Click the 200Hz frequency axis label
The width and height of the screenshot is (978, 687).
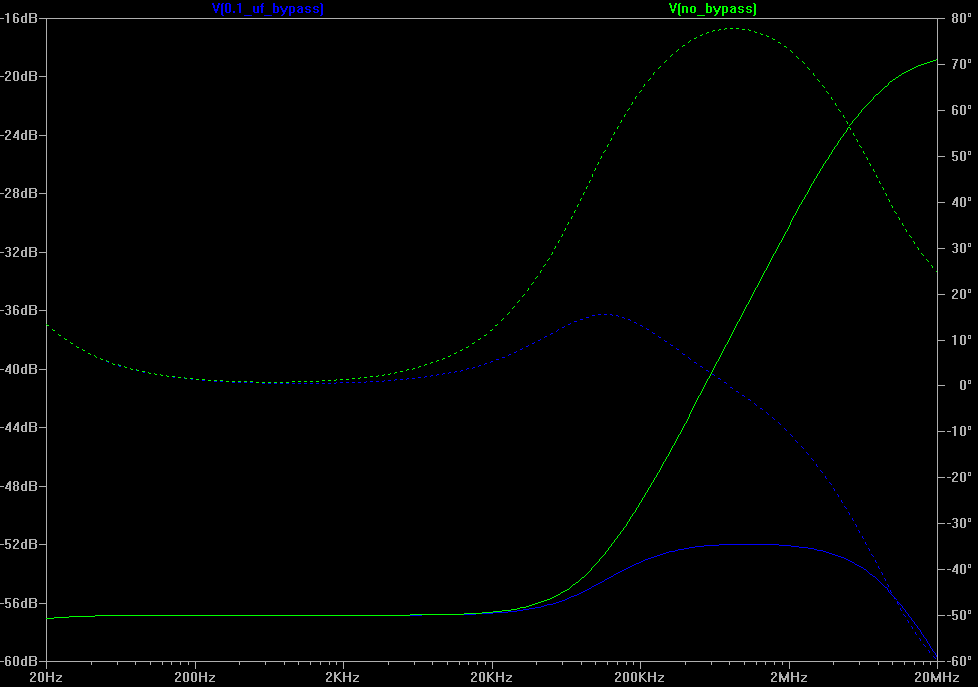click(195, 677)
